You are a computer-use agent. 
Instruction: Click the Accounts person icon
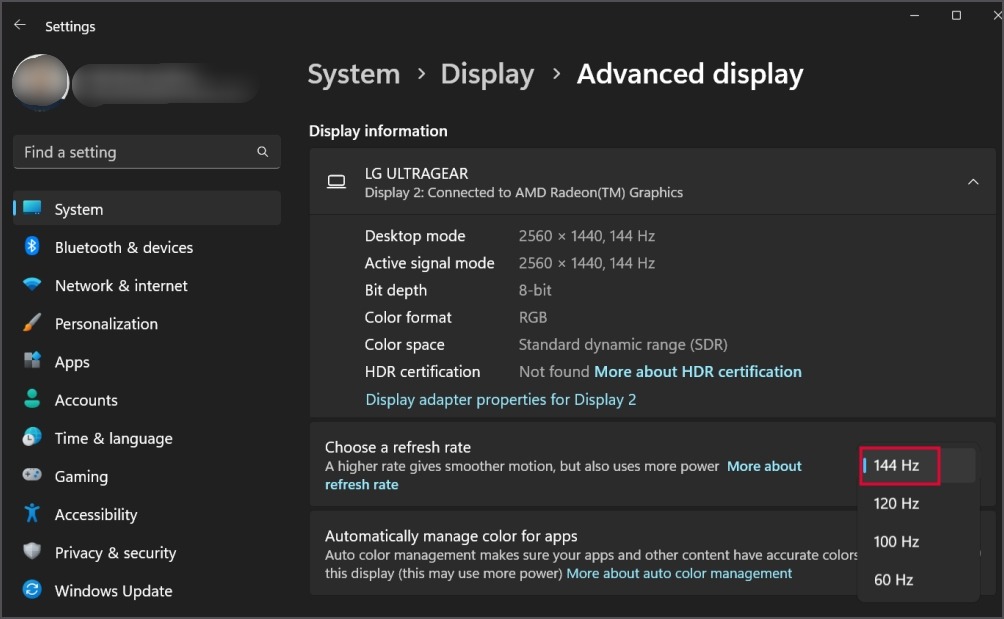click(32, 399)
